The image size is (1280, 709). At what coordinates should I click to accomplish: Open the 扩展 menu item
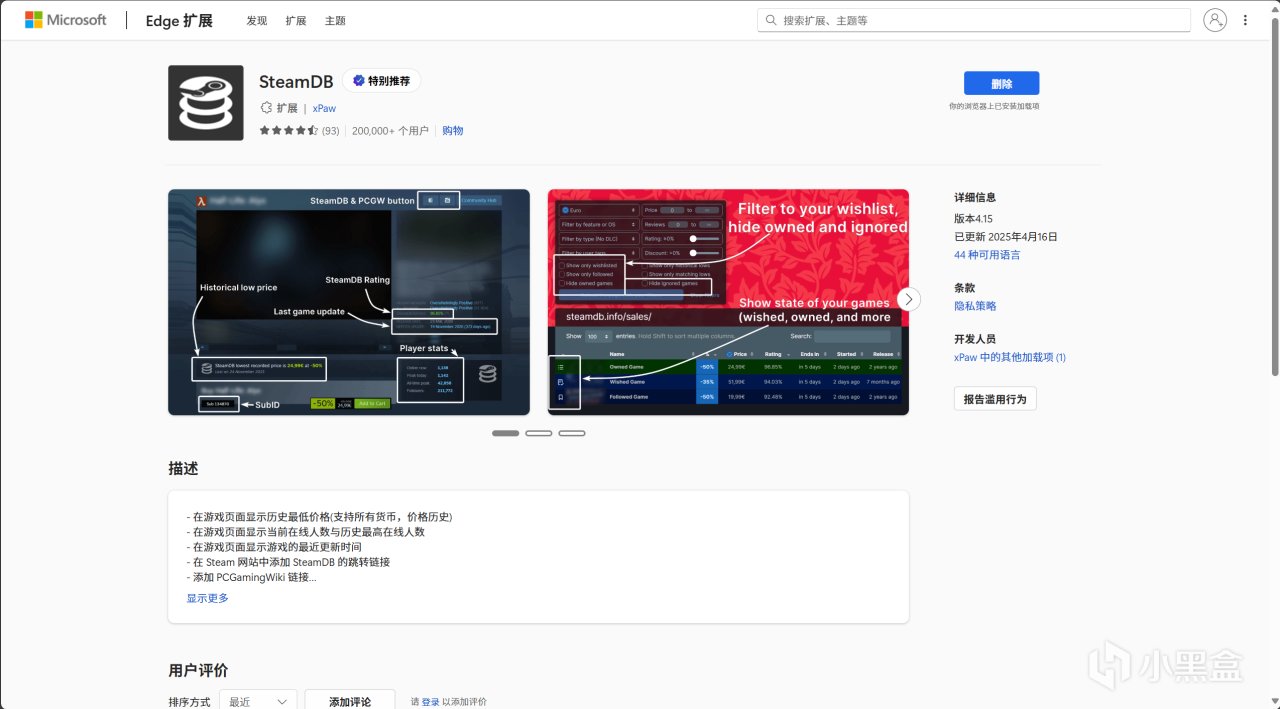[296, 21]
